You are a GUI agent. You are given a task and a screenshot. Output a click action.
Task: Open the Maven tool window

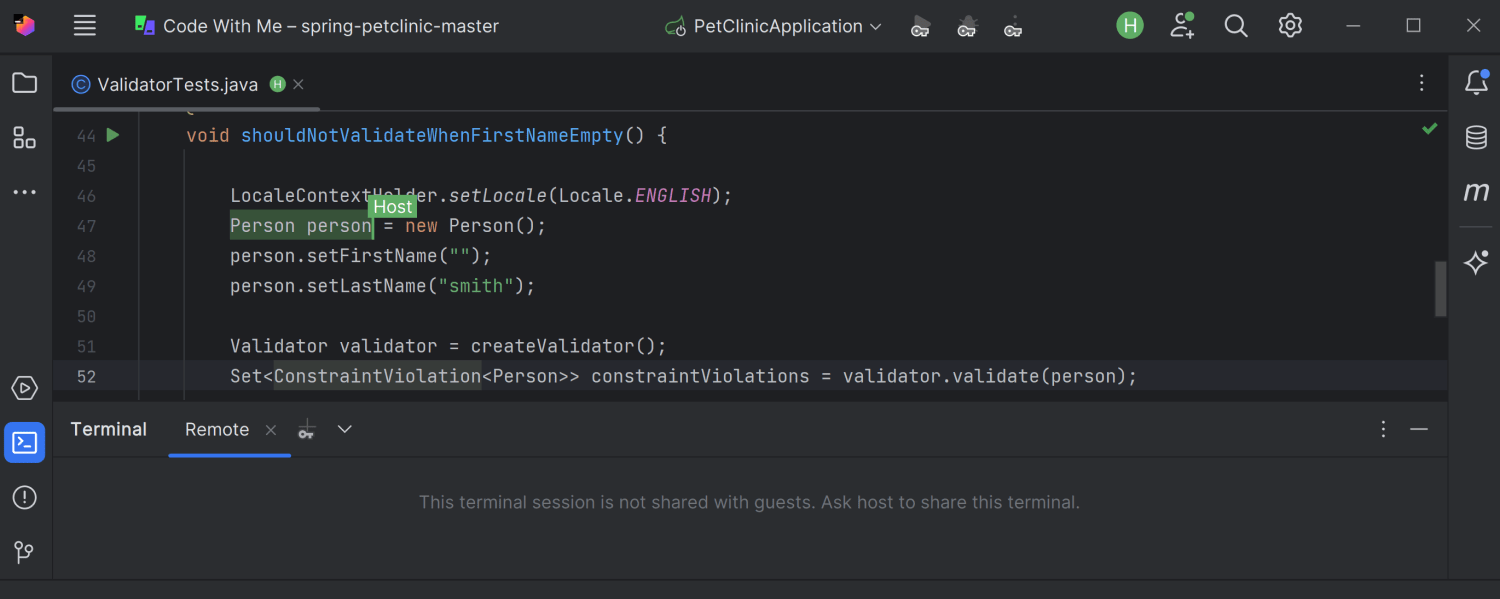tap(1476, 192)
